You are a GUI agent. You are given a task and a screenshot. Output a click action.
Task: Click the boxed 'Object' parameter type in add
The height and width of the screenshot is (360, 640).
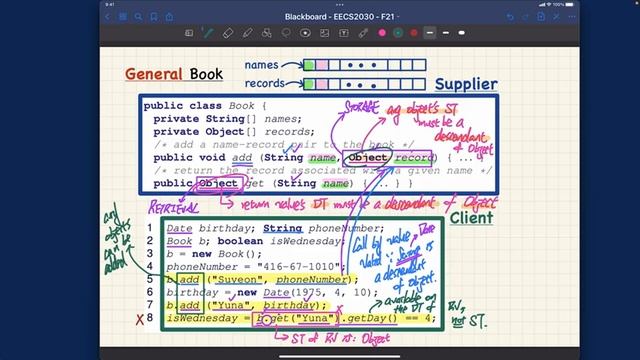(x=367, y=158)
